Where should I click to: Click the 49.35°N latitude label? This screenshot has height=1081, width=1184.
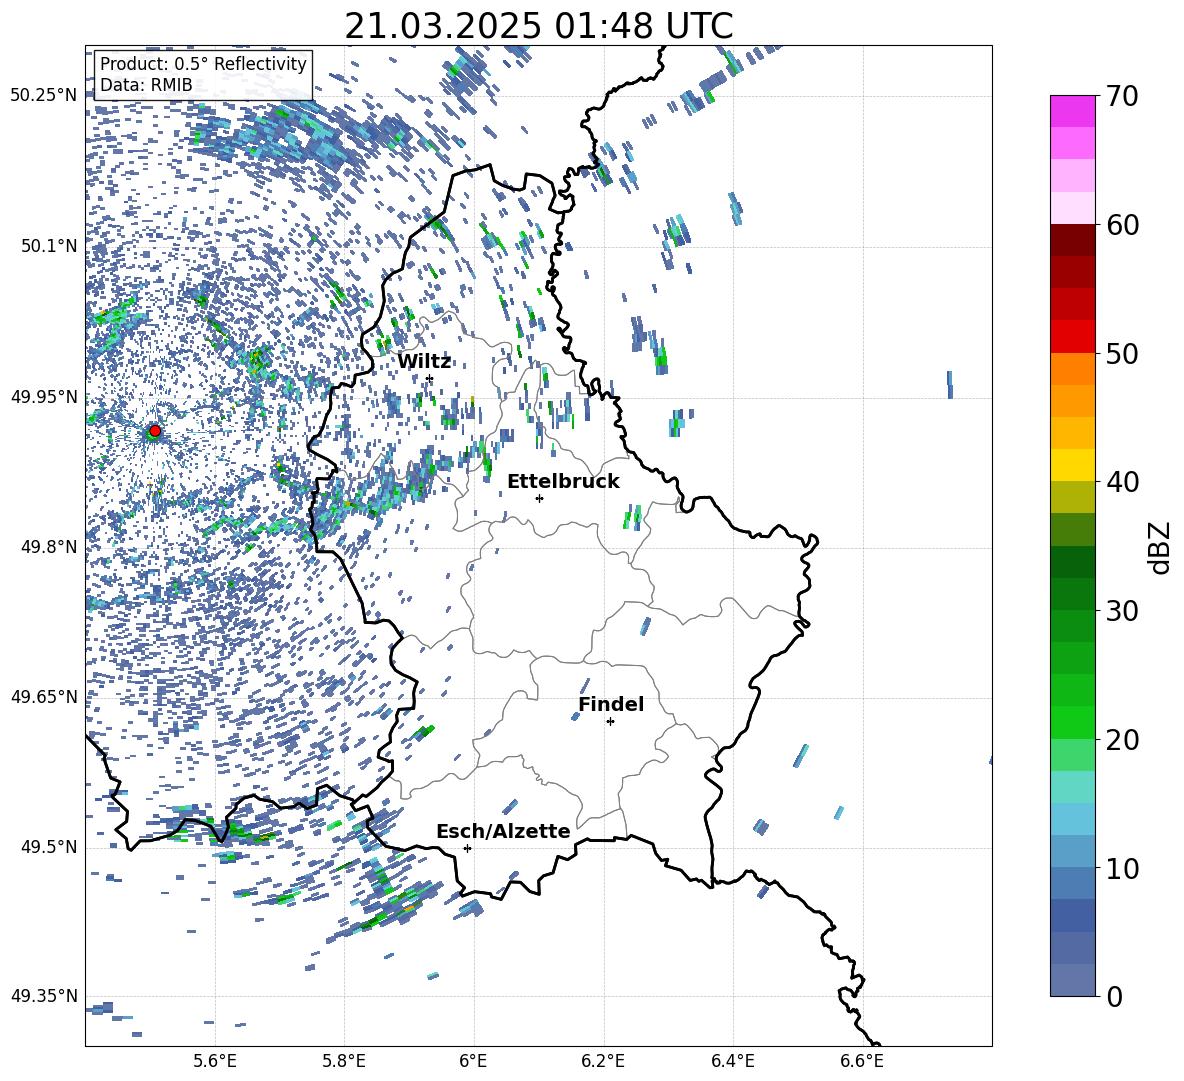tap(44, 996)
